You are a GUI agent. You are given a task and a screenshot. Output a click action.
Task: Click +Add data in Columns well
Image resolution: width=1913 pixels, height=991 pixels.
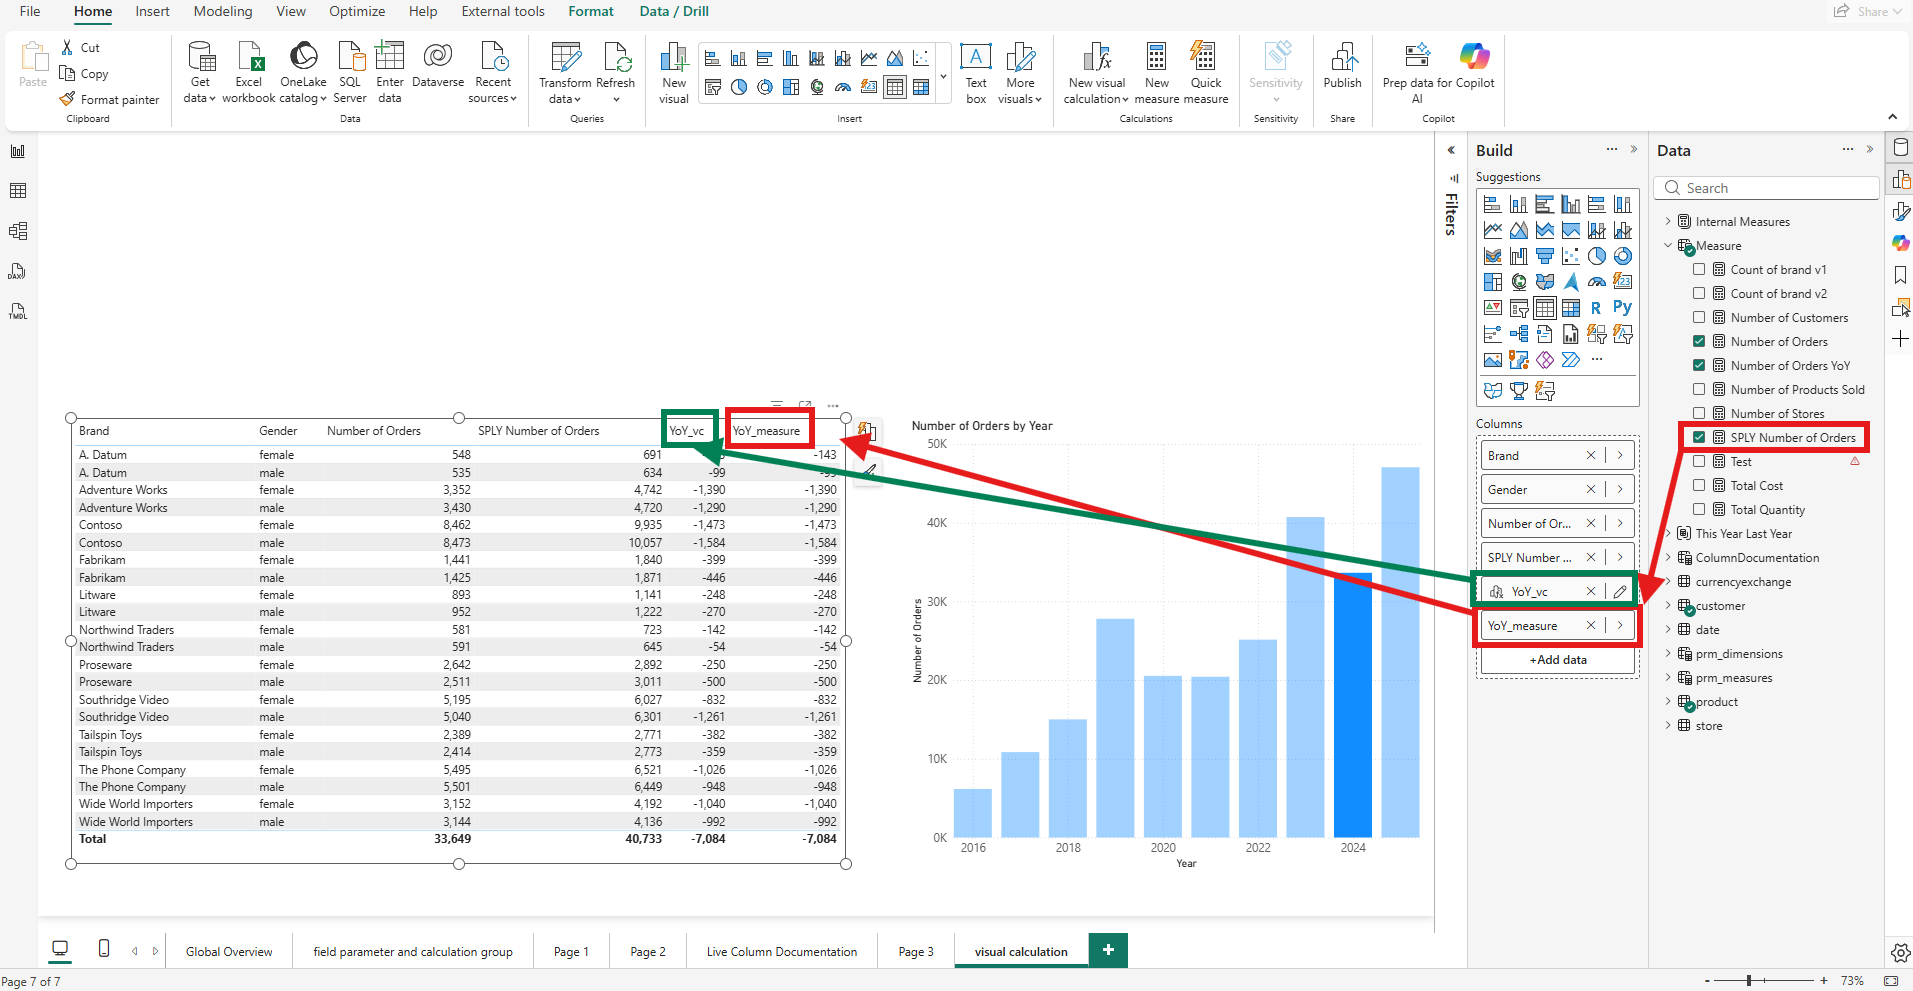click(1558, 660)
